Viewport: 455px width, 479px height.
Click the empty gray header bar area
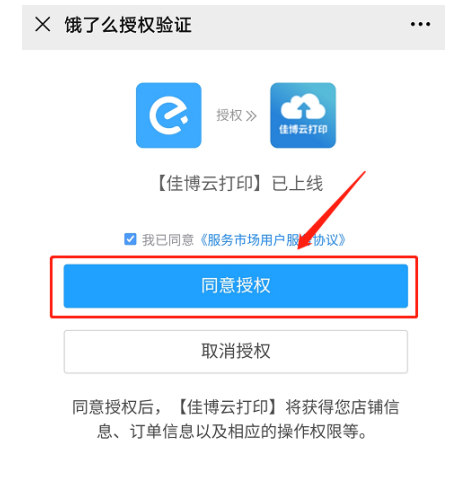point(300,25)
